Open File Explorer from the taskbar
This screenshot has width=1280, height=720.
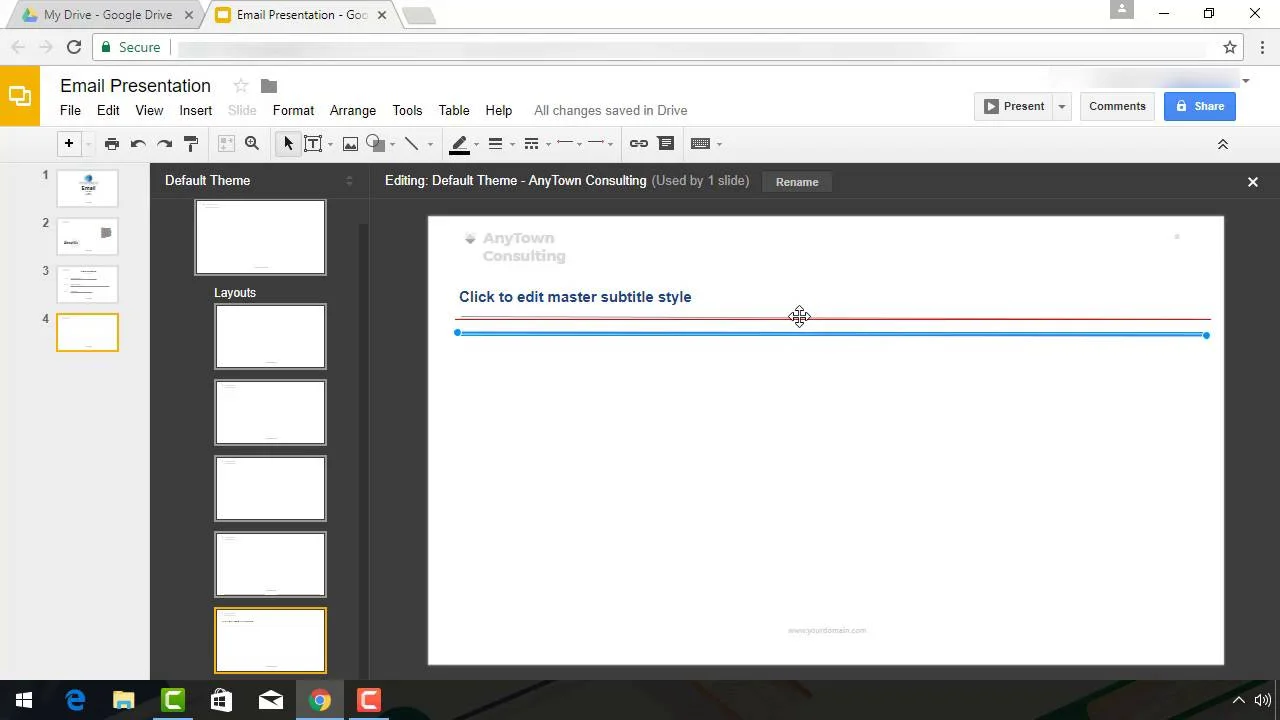pyautogui.click(x=123, y=700)
